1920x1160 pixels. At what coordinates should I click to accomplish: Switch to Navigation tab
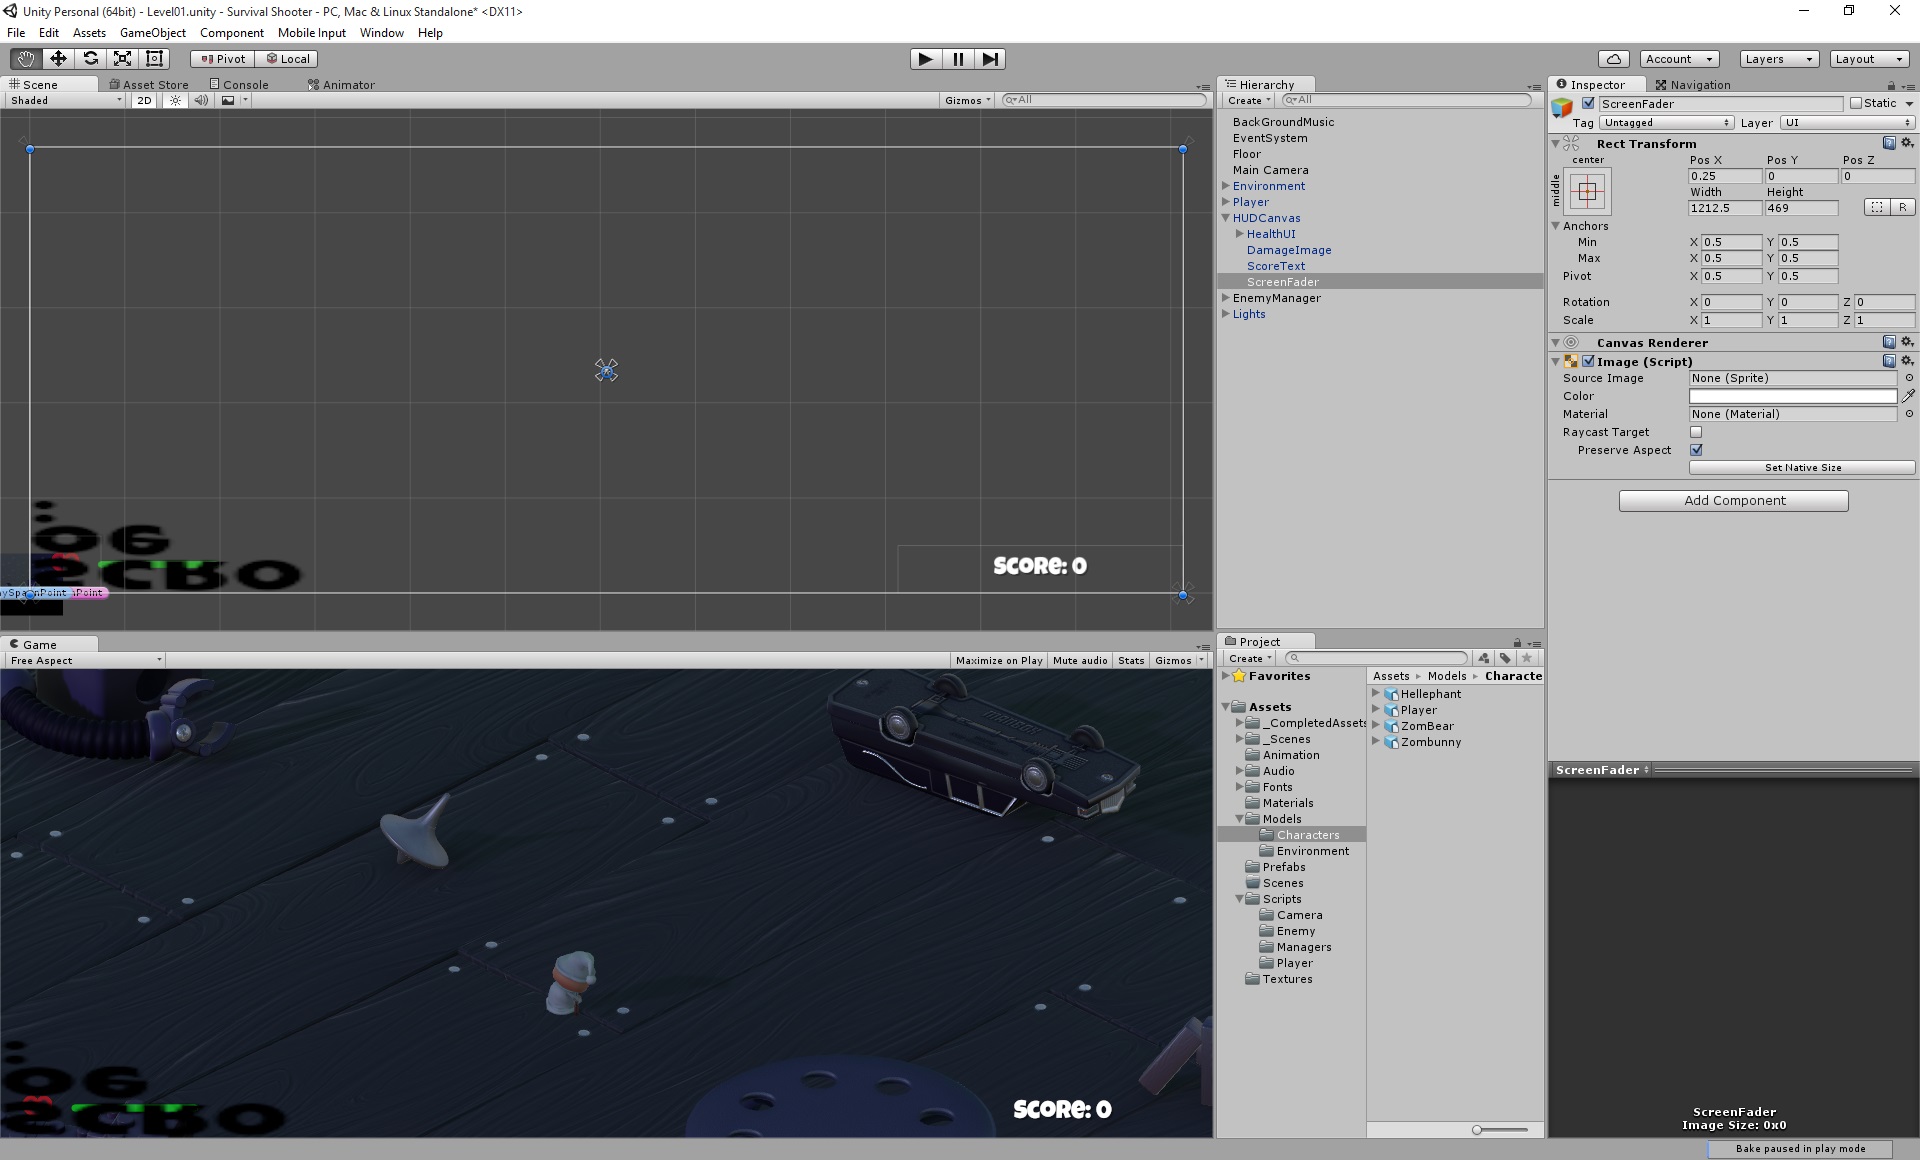point(1693,85)
